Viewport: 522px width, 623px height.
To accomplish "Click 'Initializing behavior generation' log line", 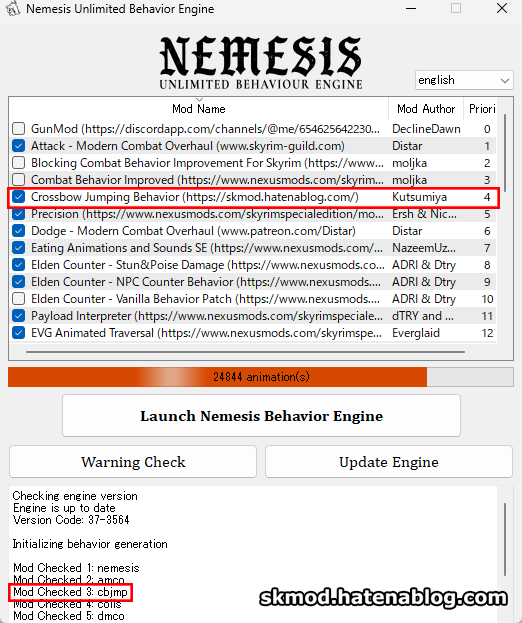I will [x=90, y=544].
